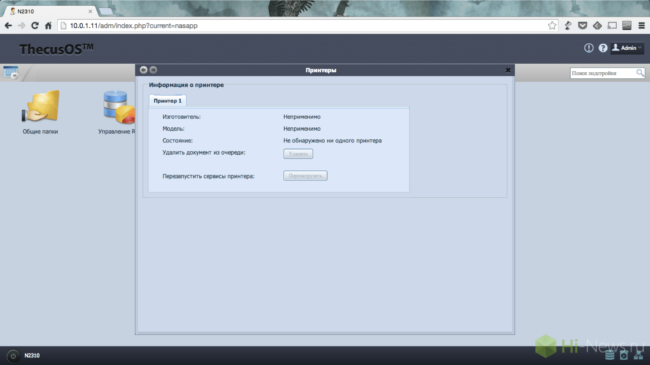
Task: Click the search magnifier icon
Action: pos(640,73)
